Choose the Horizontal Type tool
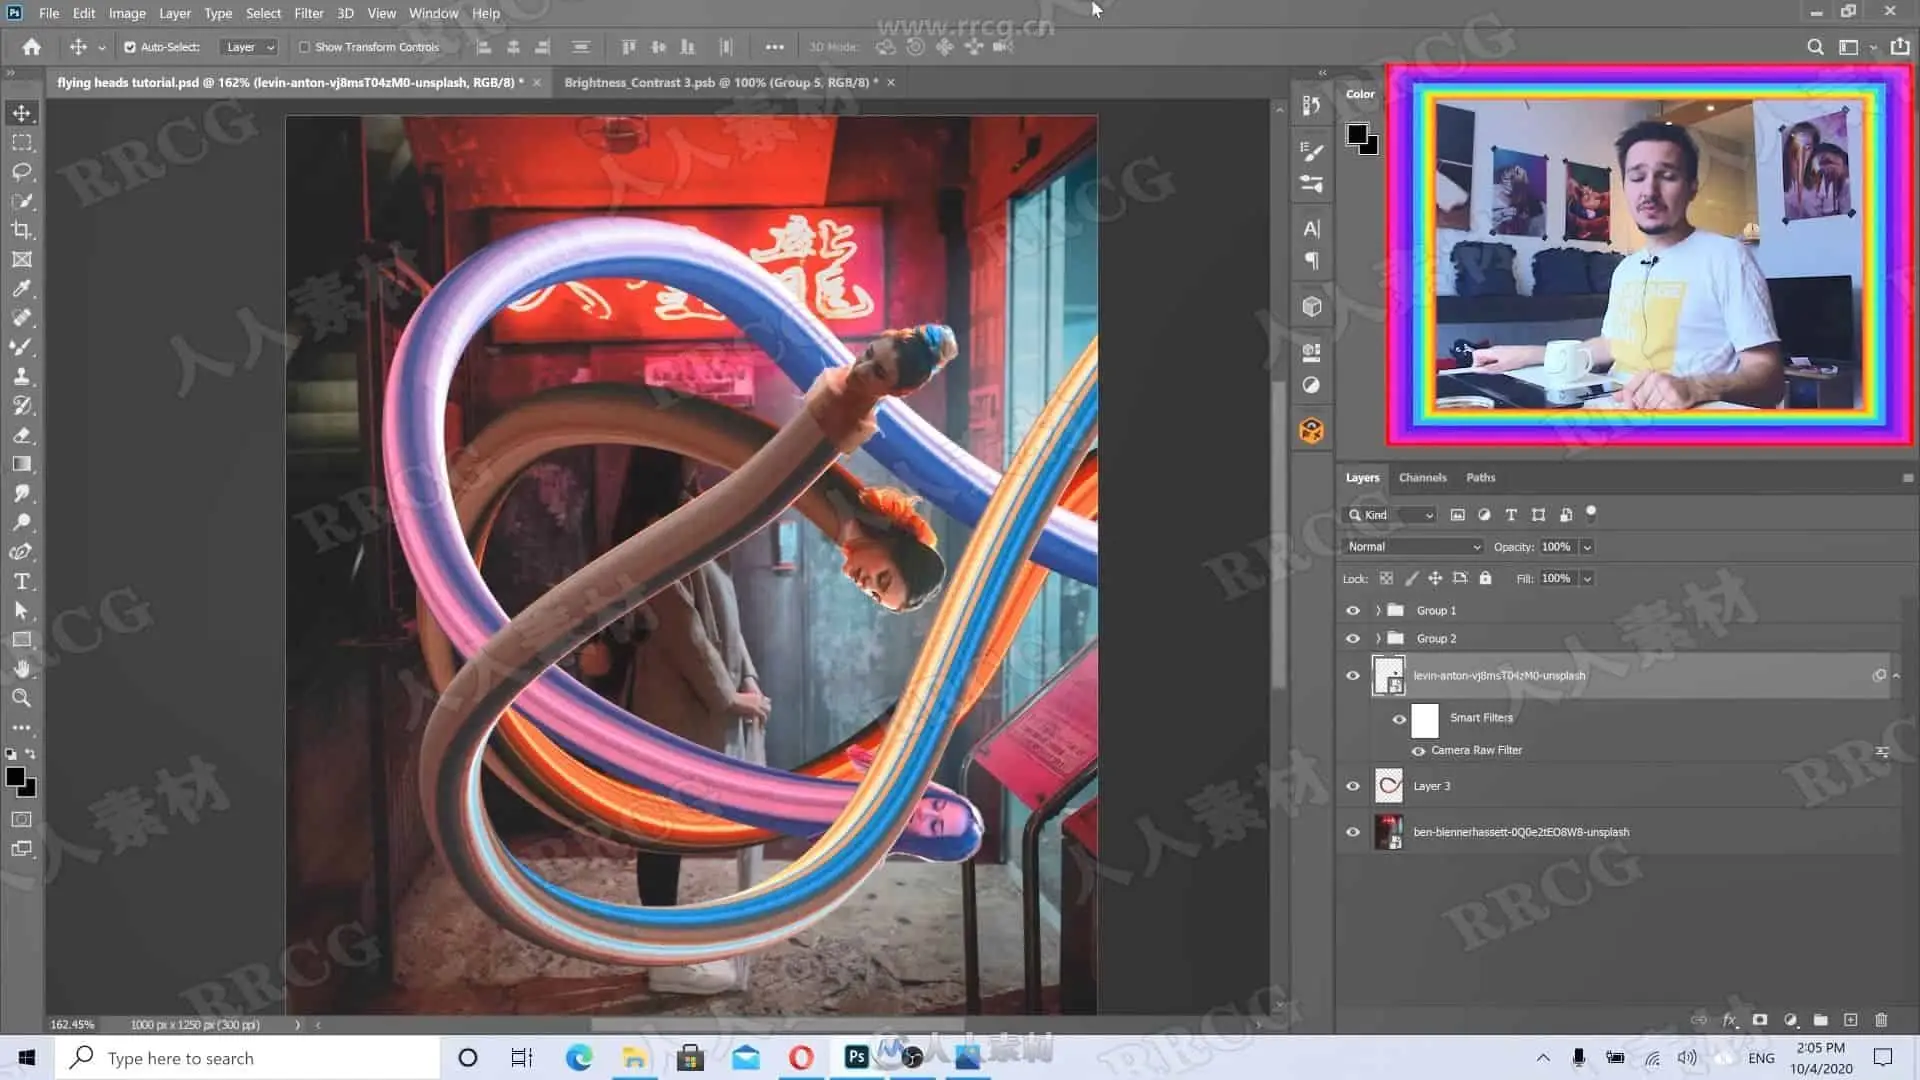This screenshot has width=1920, height=1080. pos(22,581)
